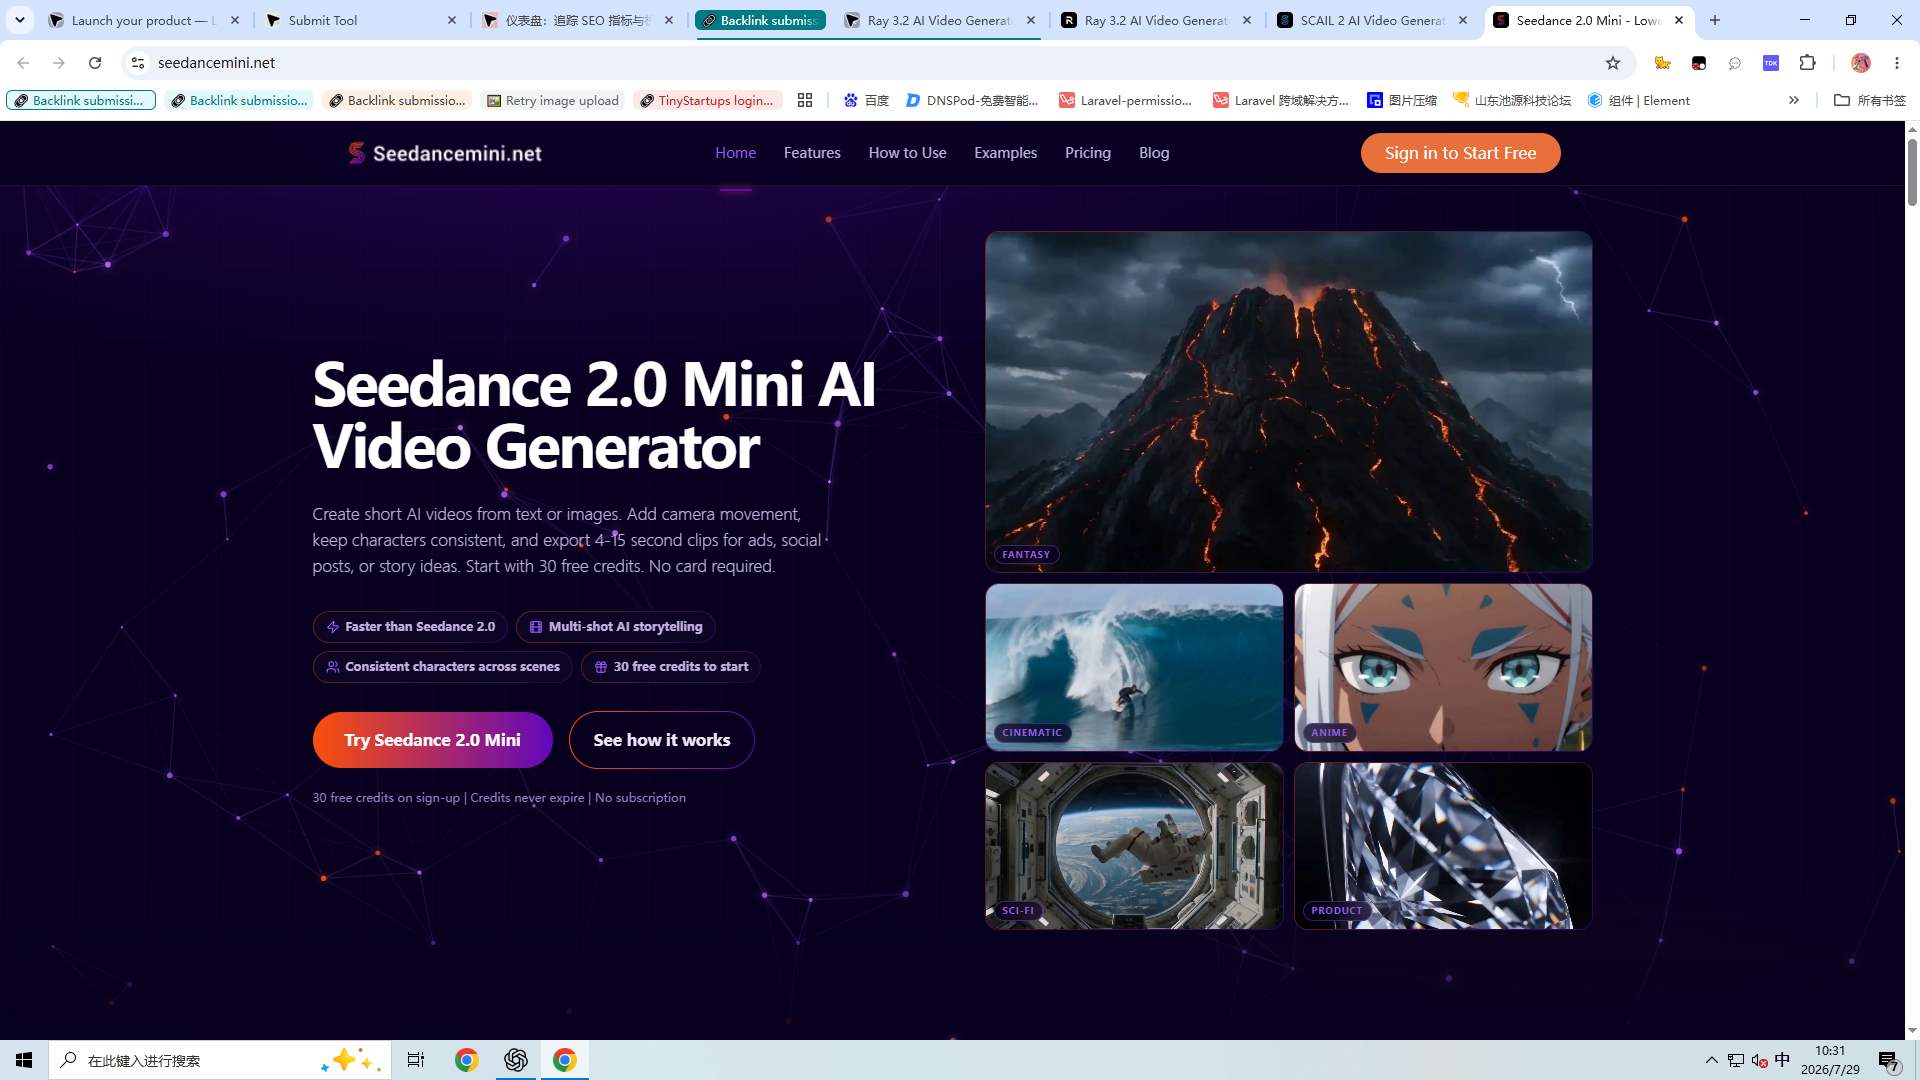Open the Chrome three-dot menu
1920x1080 pixels.
[1897, 63]
